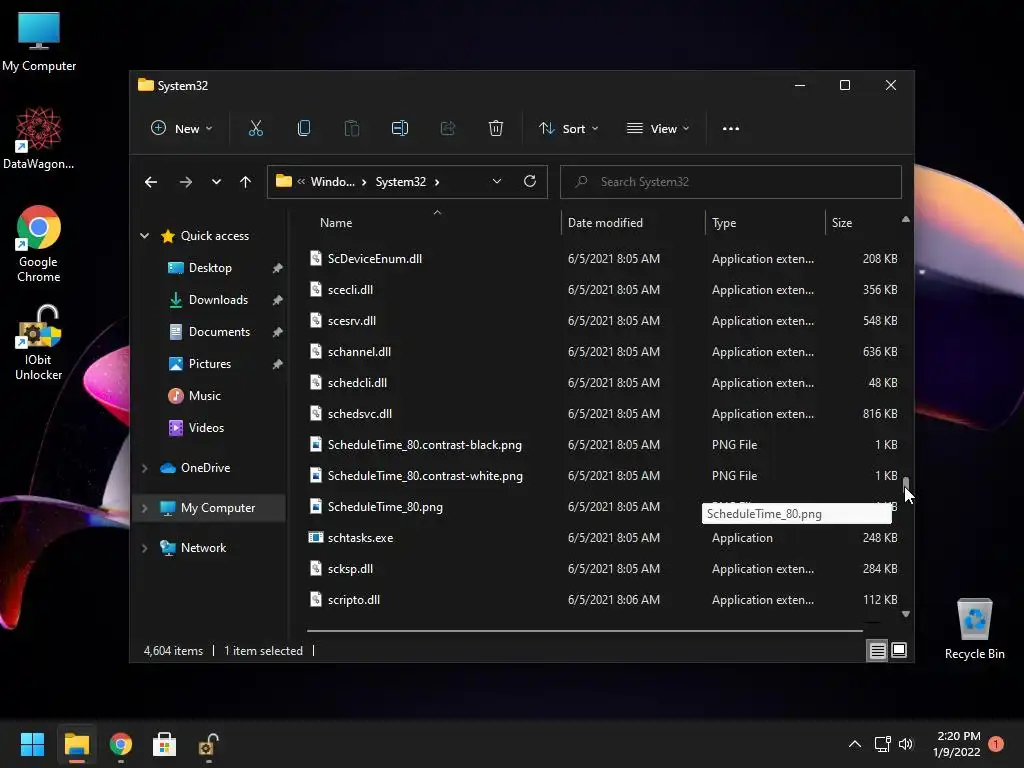1024x768 pixels.
Task: Switch to details view icon in status bar
Action: (x=877, y=650)
